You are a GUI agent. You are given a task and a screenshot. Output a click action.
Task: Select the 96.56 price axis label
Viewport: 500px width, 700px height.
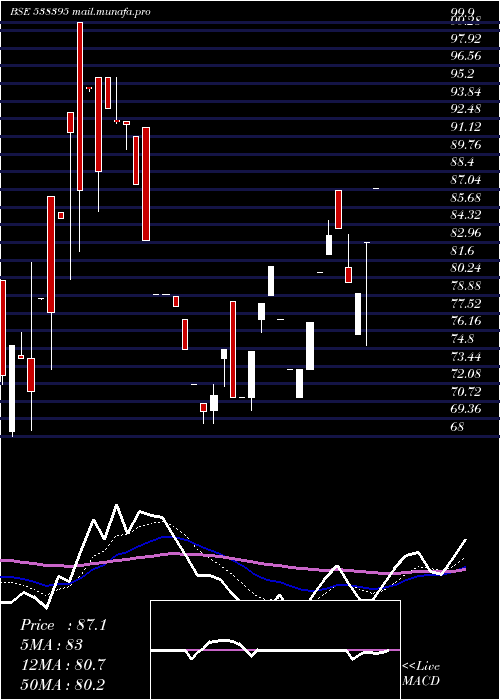tap(466, 56)
